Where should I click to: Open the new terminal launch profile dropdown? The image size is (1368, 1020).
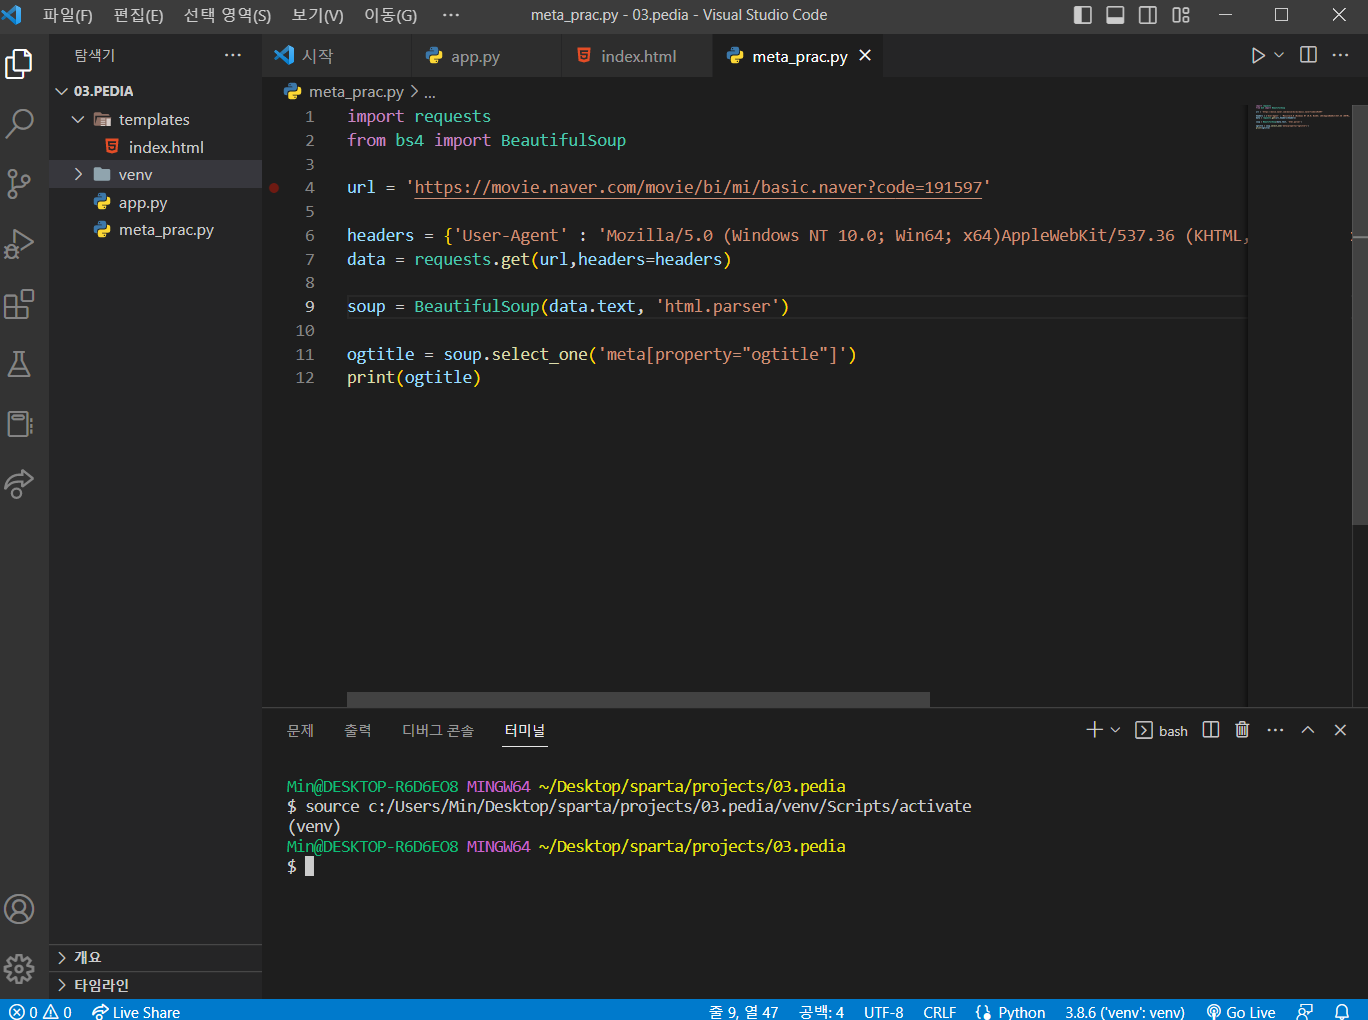1116,730
